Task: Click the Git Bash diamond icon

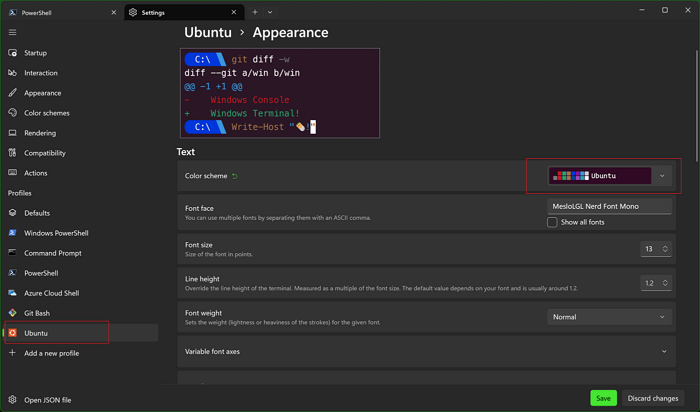Action: (12, 313)
